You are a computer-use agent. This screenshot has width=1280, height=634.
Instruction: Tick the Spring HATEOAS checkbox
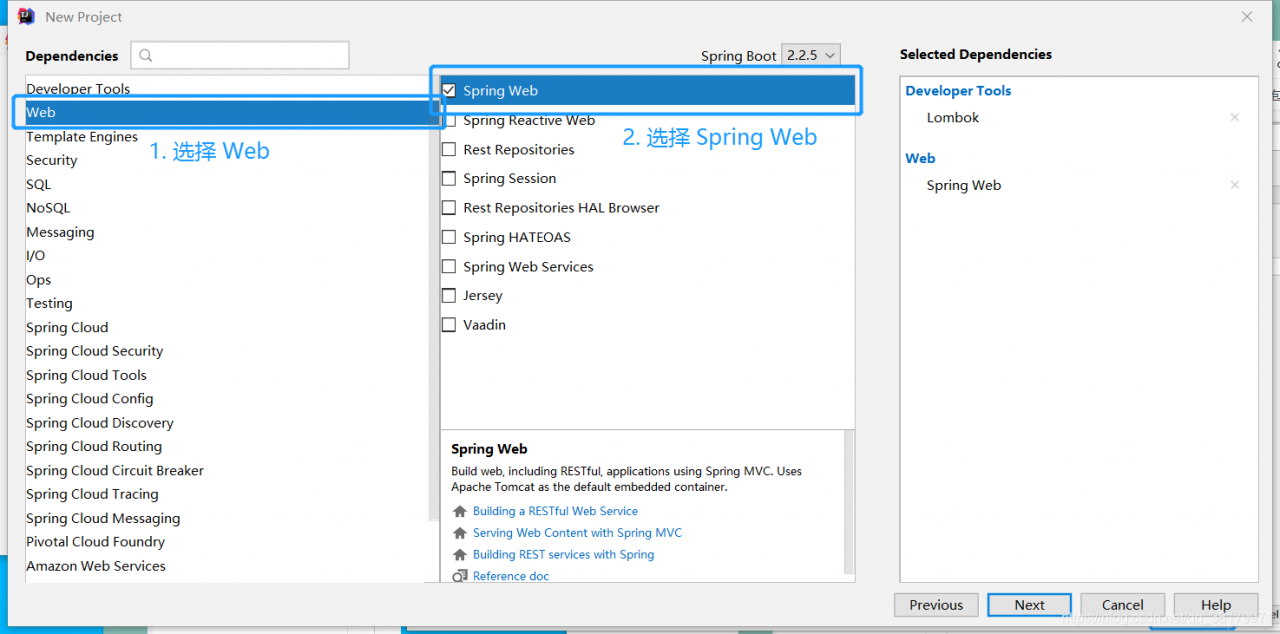coord(449,237)
